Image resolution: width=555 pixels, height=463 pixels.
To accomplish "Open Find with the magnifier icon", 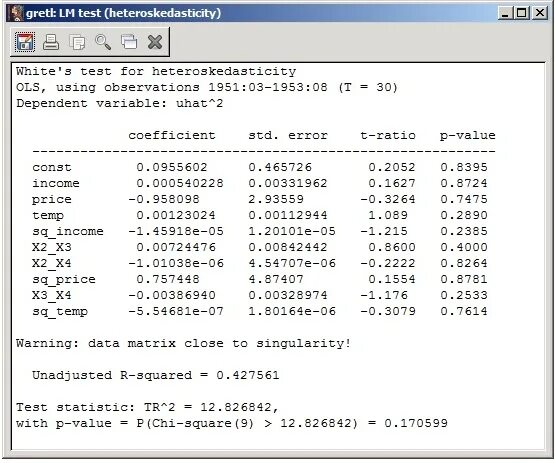I will [103, 42].
